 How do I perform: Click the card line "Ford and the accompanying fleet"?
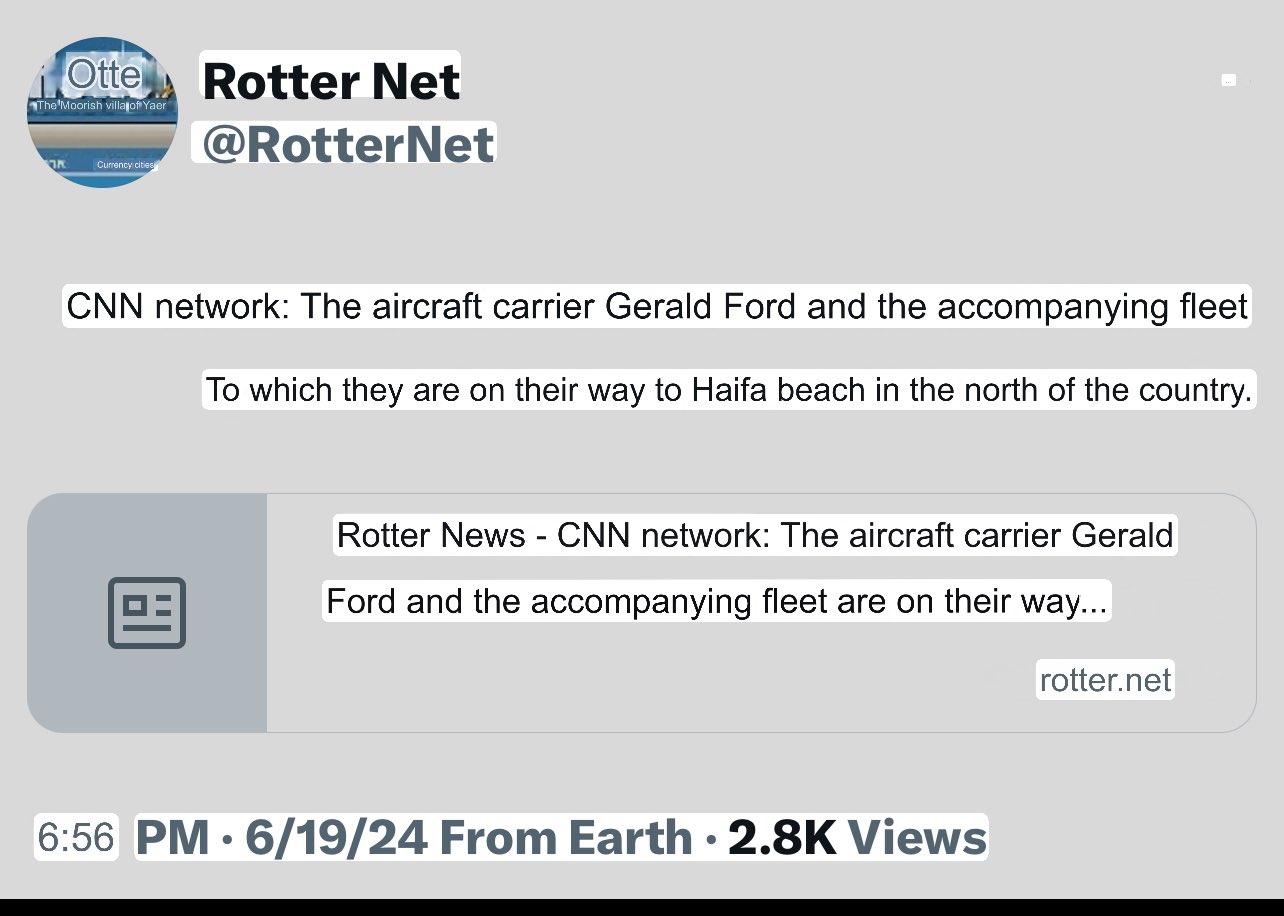(717, 601)
